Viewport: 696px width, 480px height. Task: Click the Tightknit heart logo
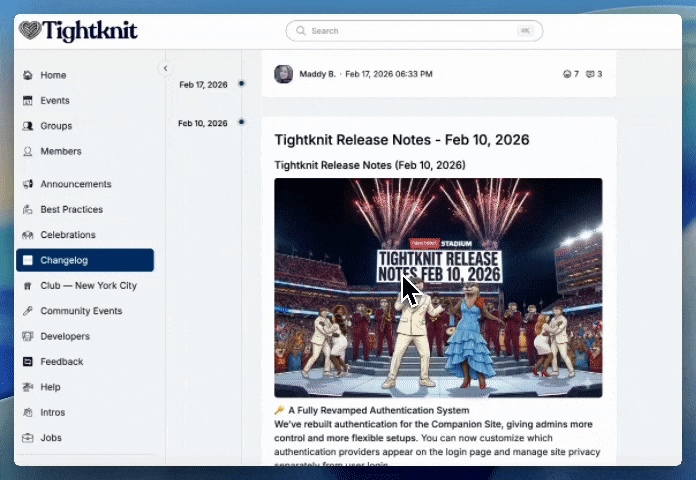30,31
